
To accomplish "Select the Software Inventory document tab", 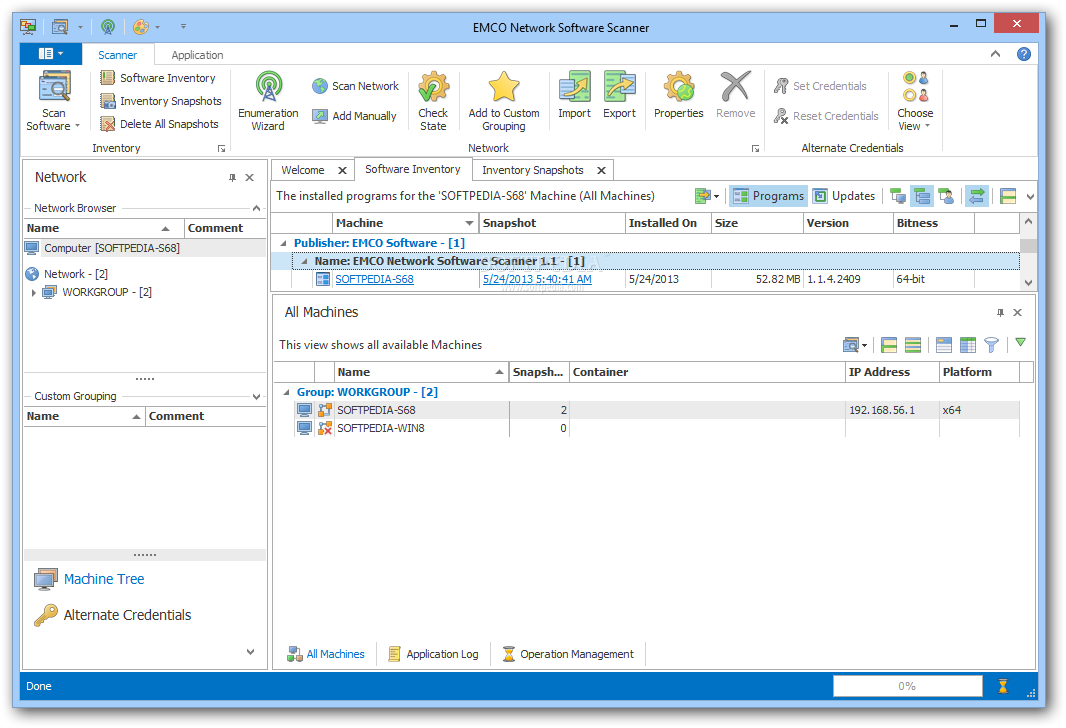I will click(x=413, y=169).
